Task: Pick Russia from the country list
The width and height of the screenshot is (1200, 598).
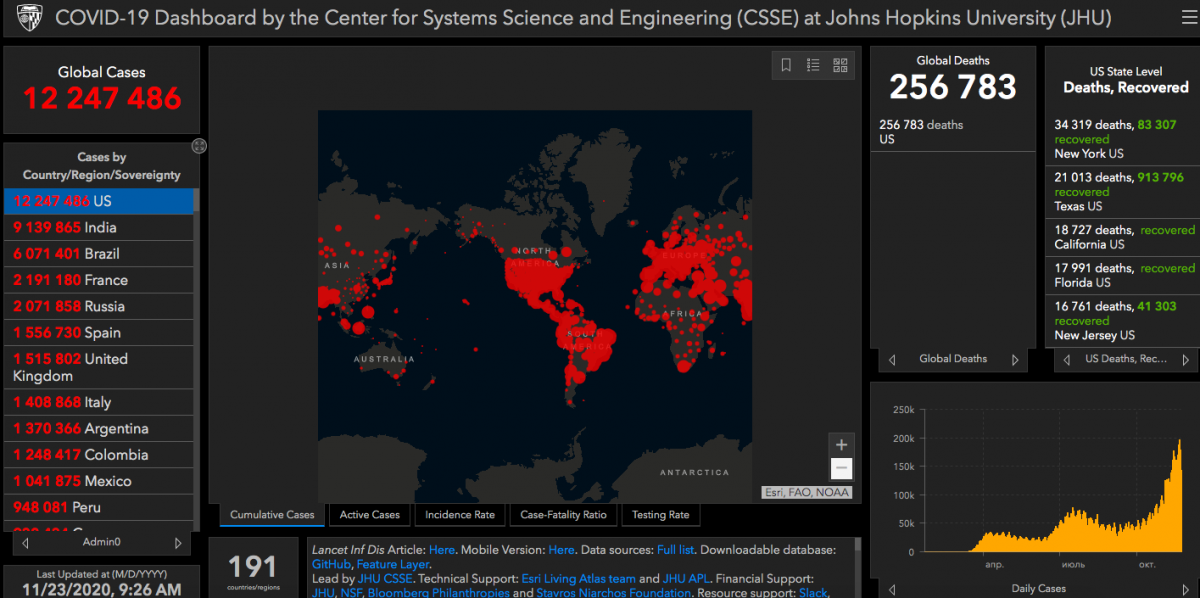Action: tap(98, 306)
